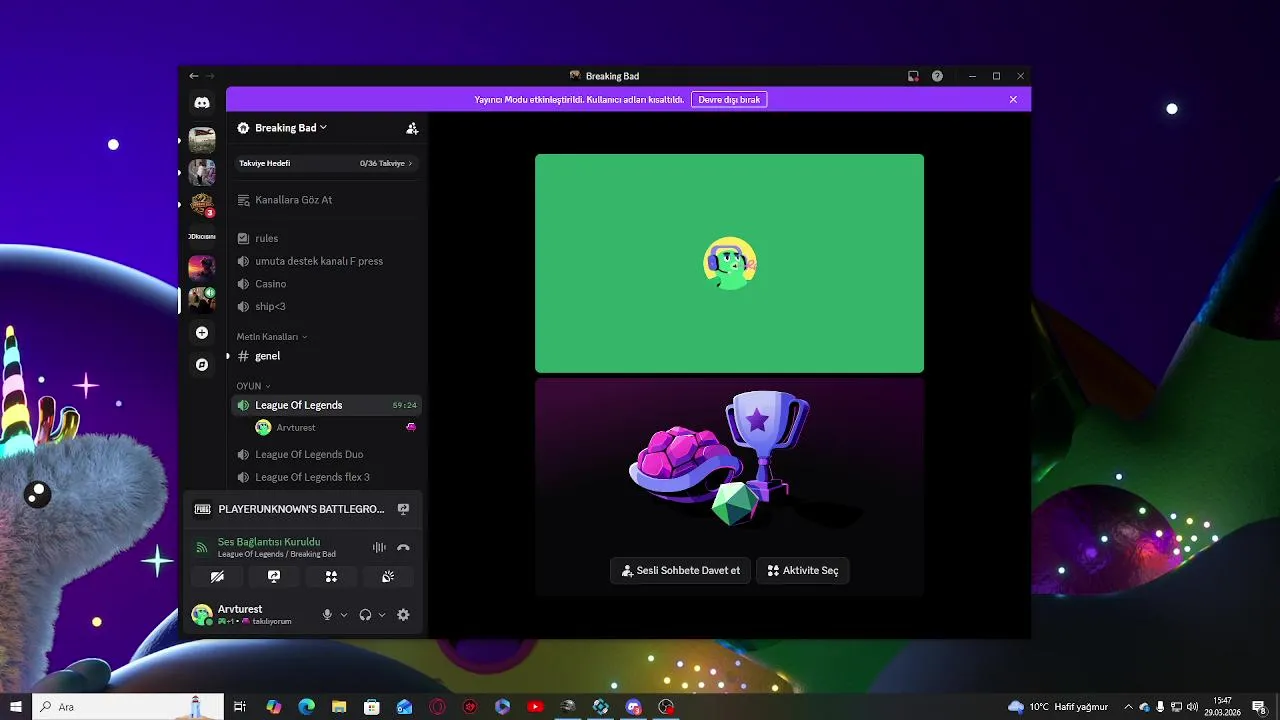Open the 3Dkocaeme server icon
This screenshot has height=720, width=1280.
click(202, 236)
